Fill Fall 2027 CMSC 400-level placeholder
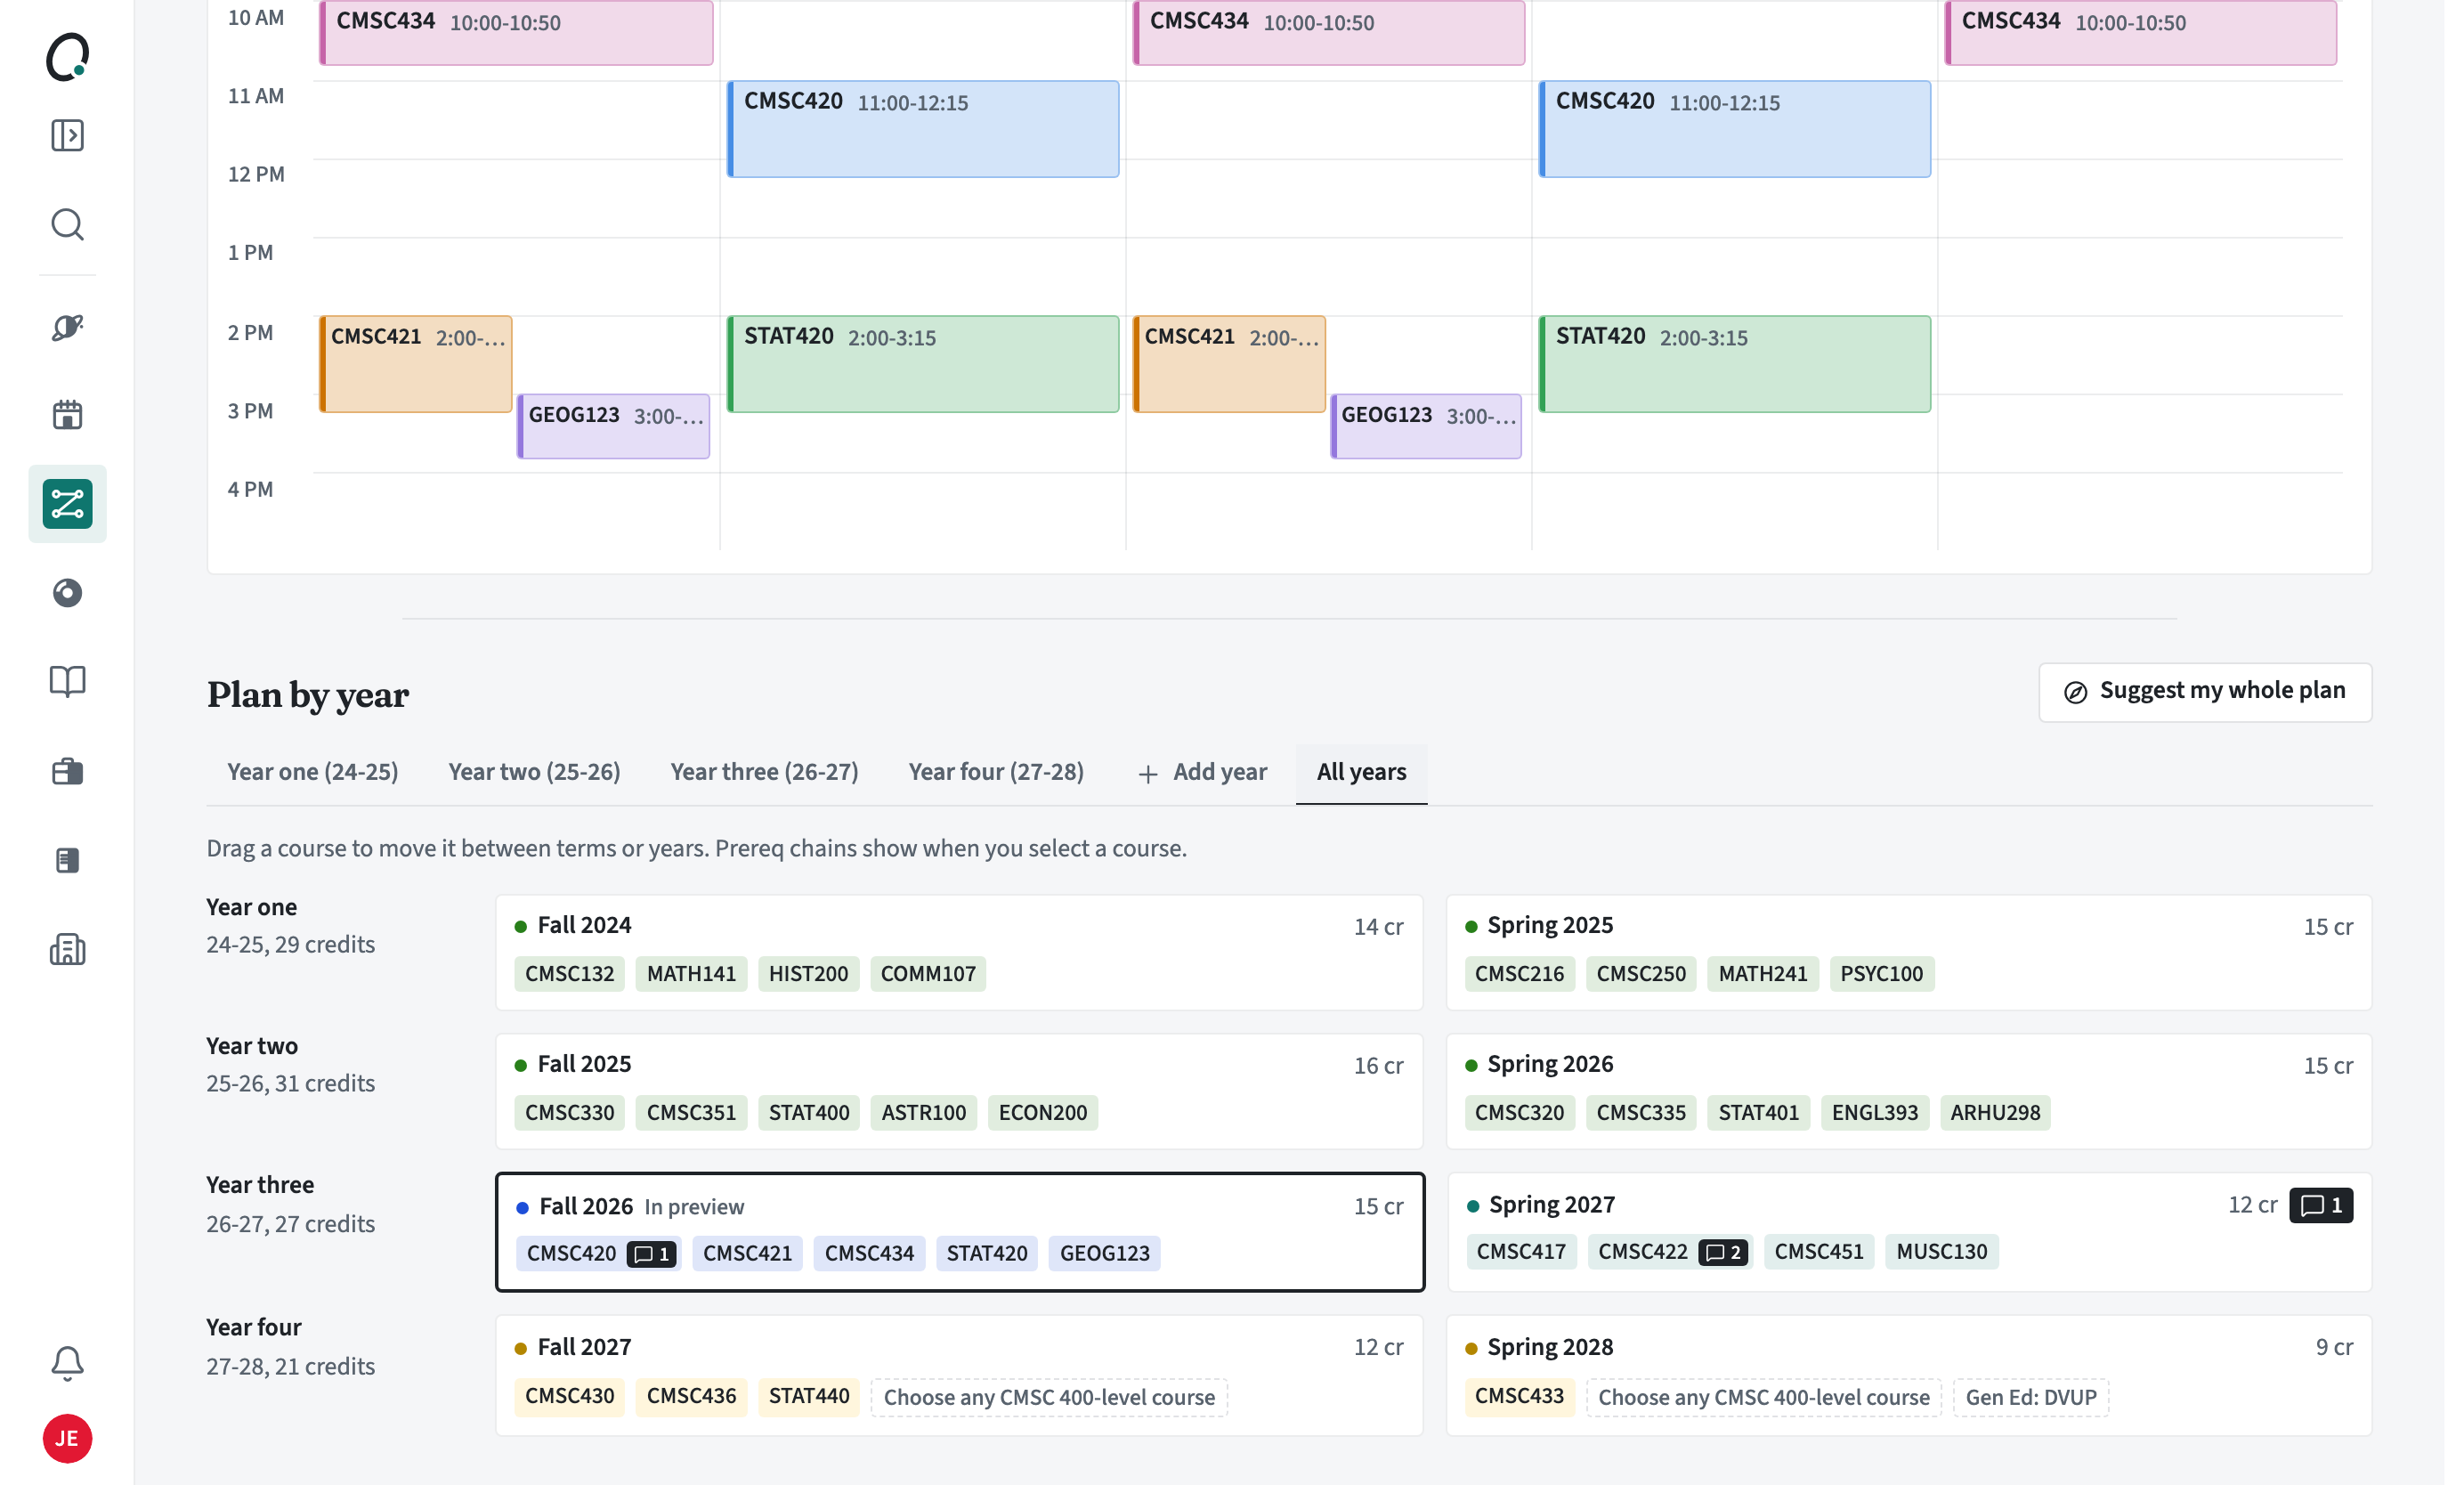 point(1049,1397)
